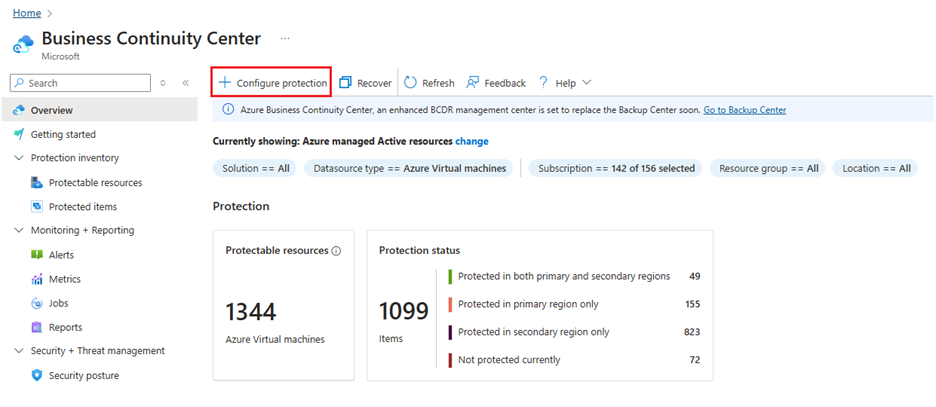Collapse the Monitoring + Reporting section
This screenshot has width=936, height=407.
coord(17,230)
